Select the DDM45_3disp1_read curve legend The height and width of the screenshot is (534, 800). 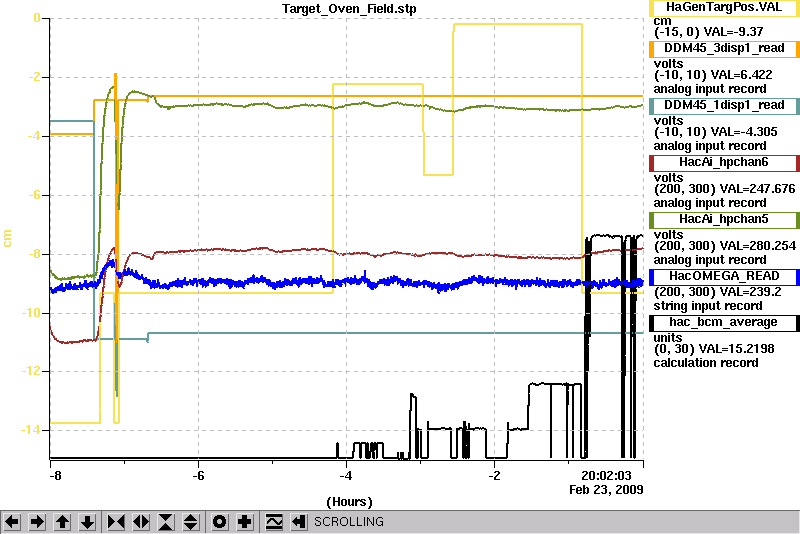coord(724,48)
